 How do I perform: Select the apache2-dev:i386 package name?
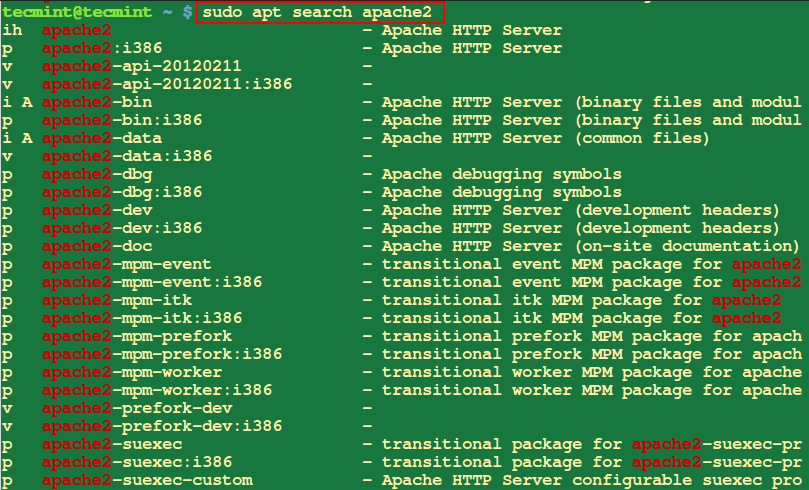(122, 228)
